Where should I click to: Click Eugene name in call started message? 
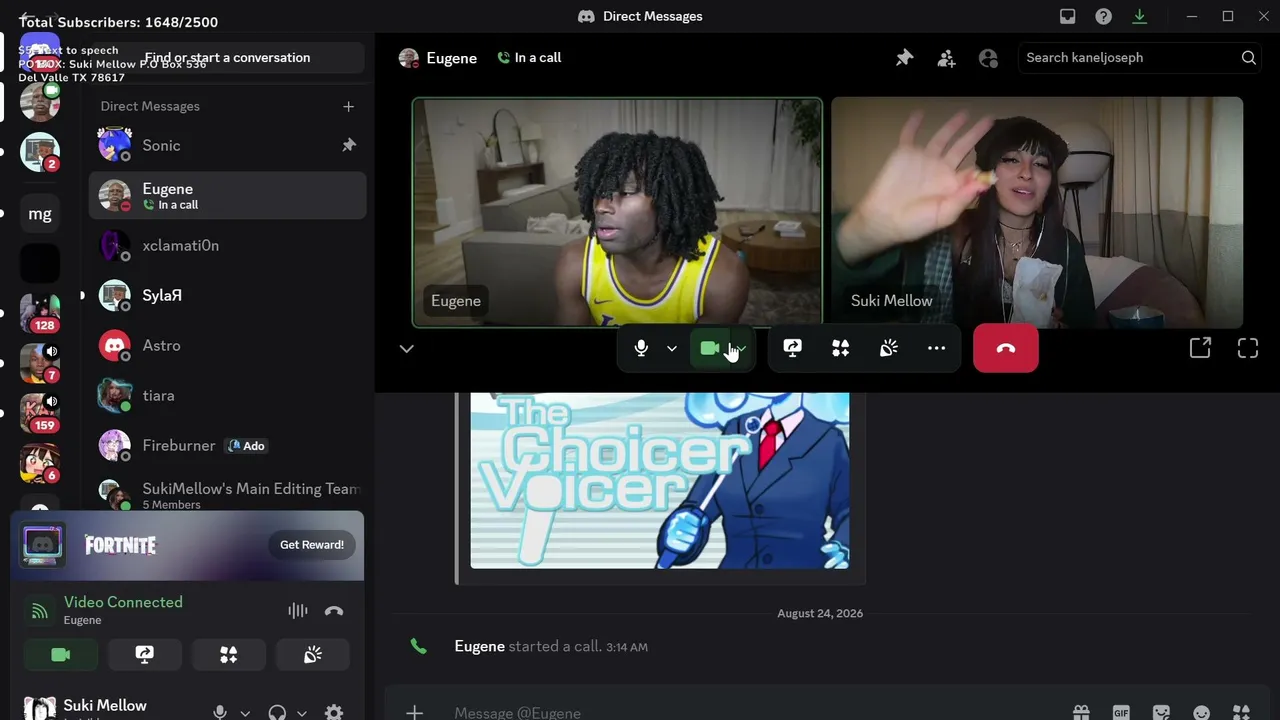pyautogui.click(x=479, y=646)
